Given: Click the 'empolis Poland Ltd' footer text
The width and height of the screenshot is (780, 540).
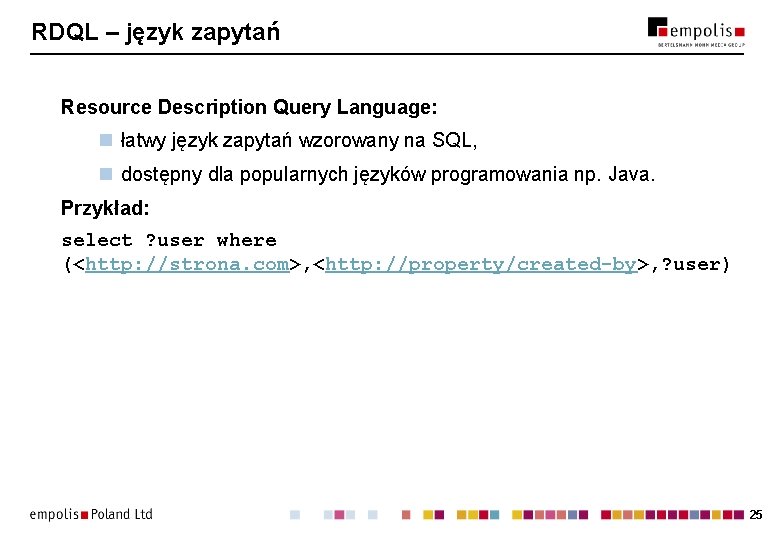Looking at the screenshot, I should coord(91,514).
